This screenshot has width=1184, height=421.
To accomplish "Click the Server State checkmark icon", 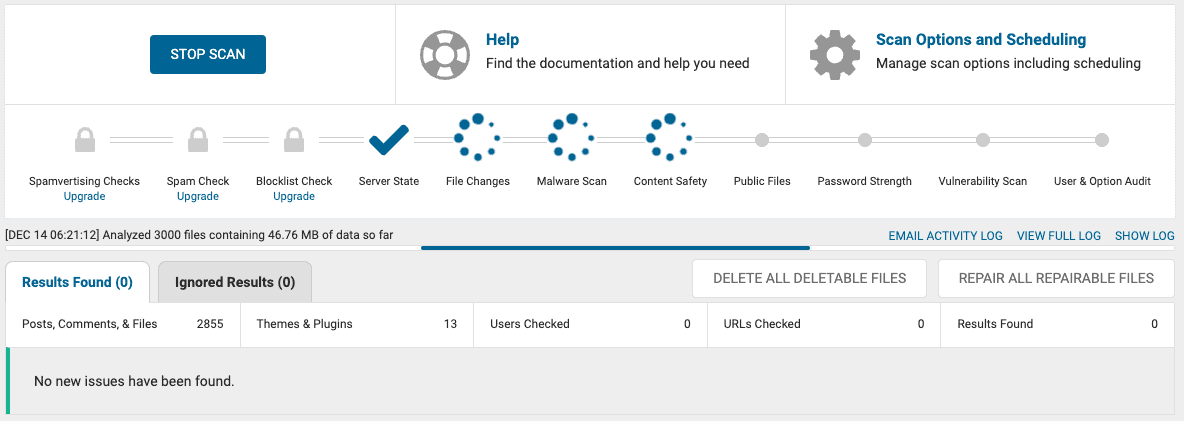I will (389, 140).
